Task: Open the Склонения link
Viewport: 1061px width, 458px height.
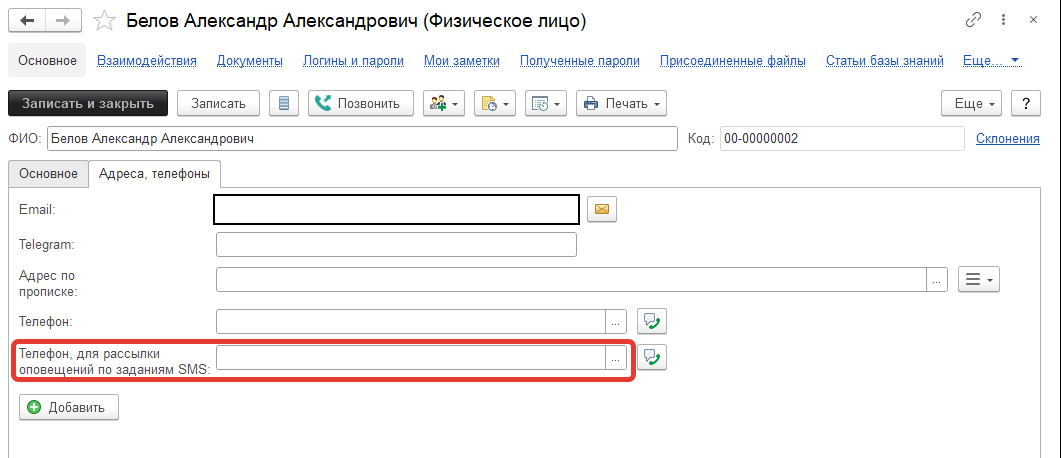Action: (1008, 139)
